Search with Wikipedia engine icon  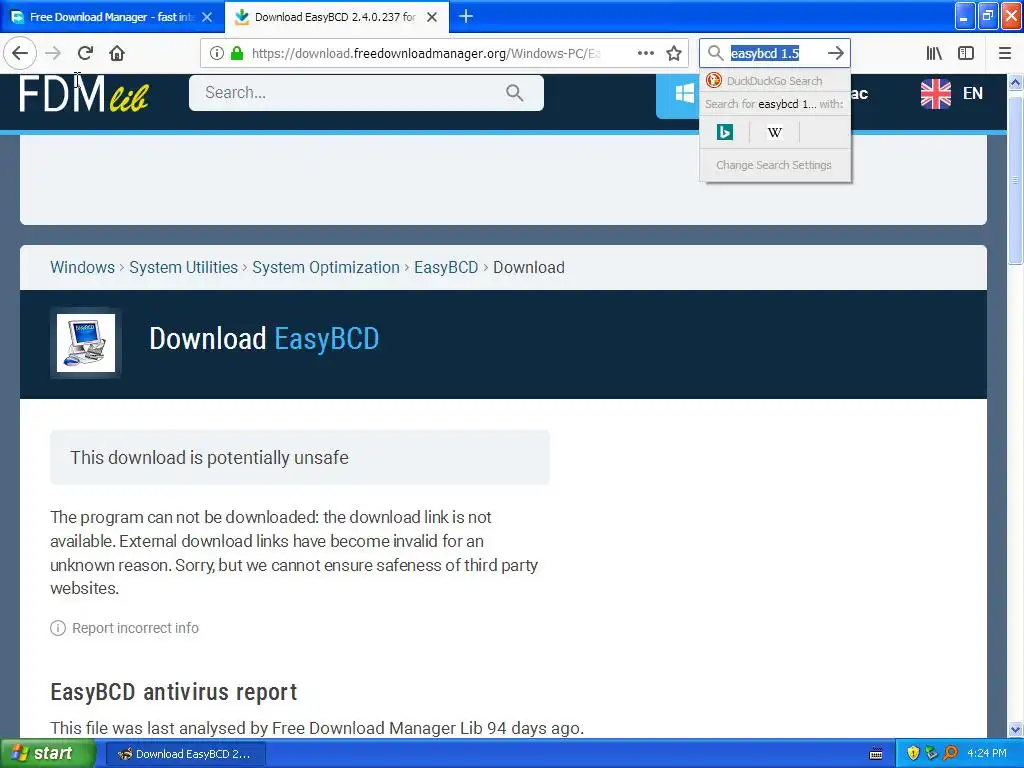[775, 132]
